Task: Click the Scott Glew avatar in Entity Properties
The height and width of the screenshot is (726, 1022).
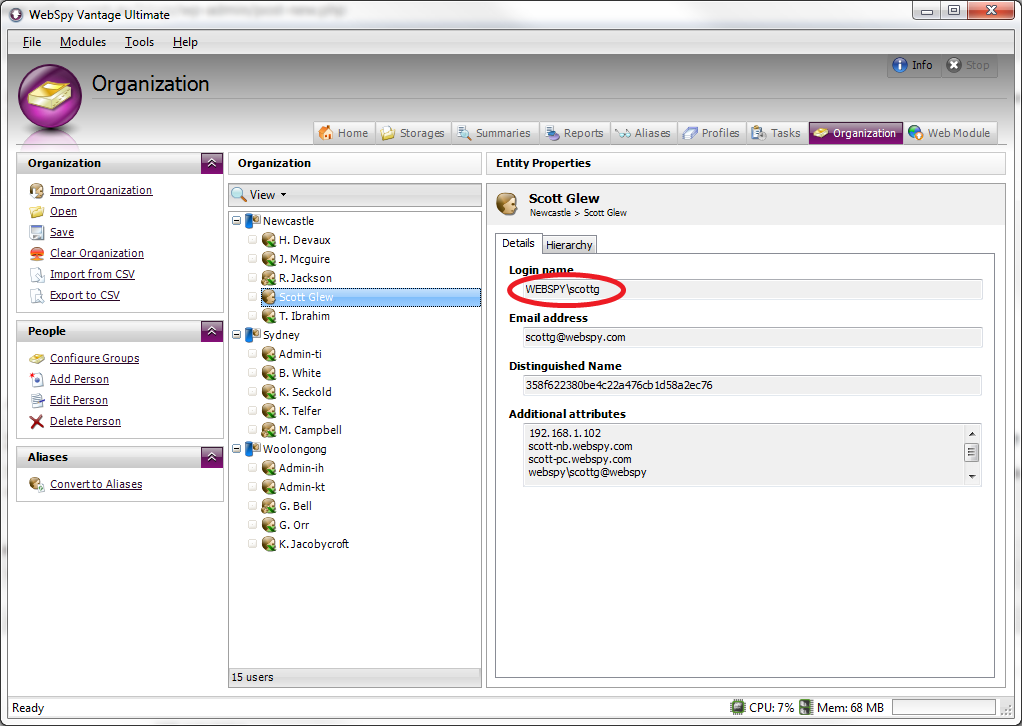Action: click(507, 203)
